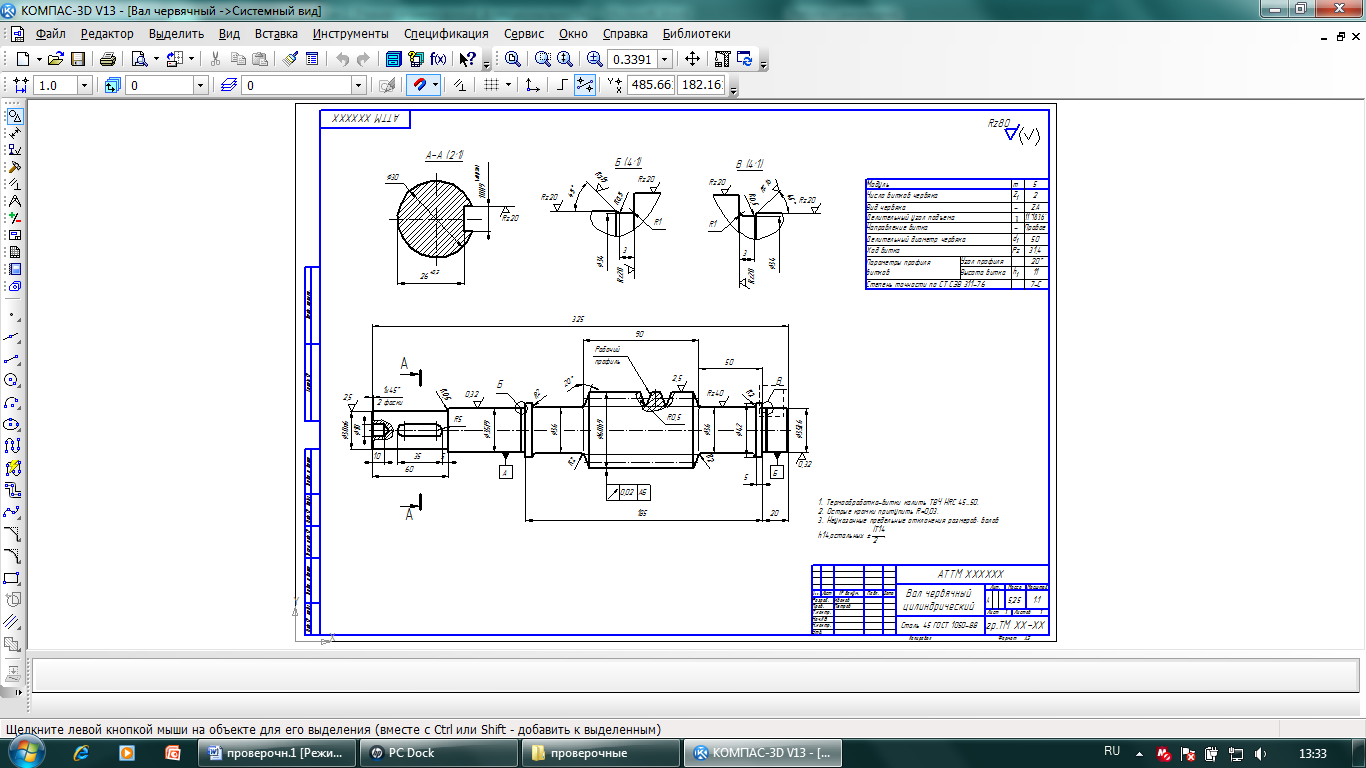Open the Спецификация menu
Image resolution: width=1366 pixels, height=768 pixels.
[447, 34]
